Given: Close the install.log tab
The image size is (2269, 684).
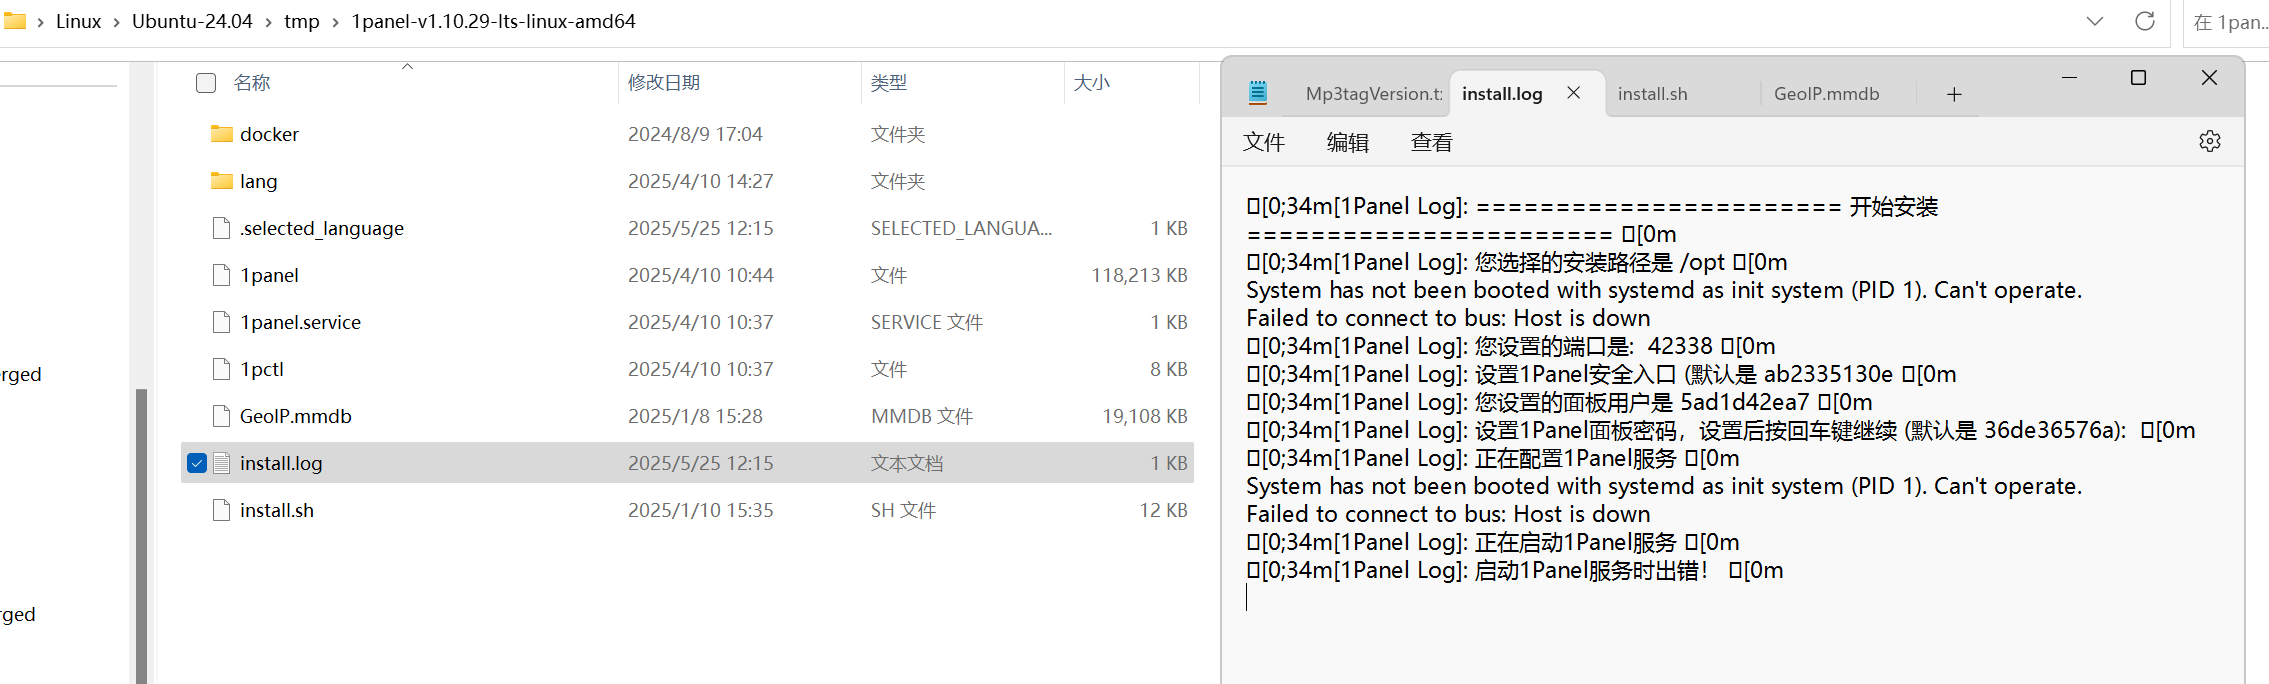Looking at the screenshot, I should pos(1573,93).
